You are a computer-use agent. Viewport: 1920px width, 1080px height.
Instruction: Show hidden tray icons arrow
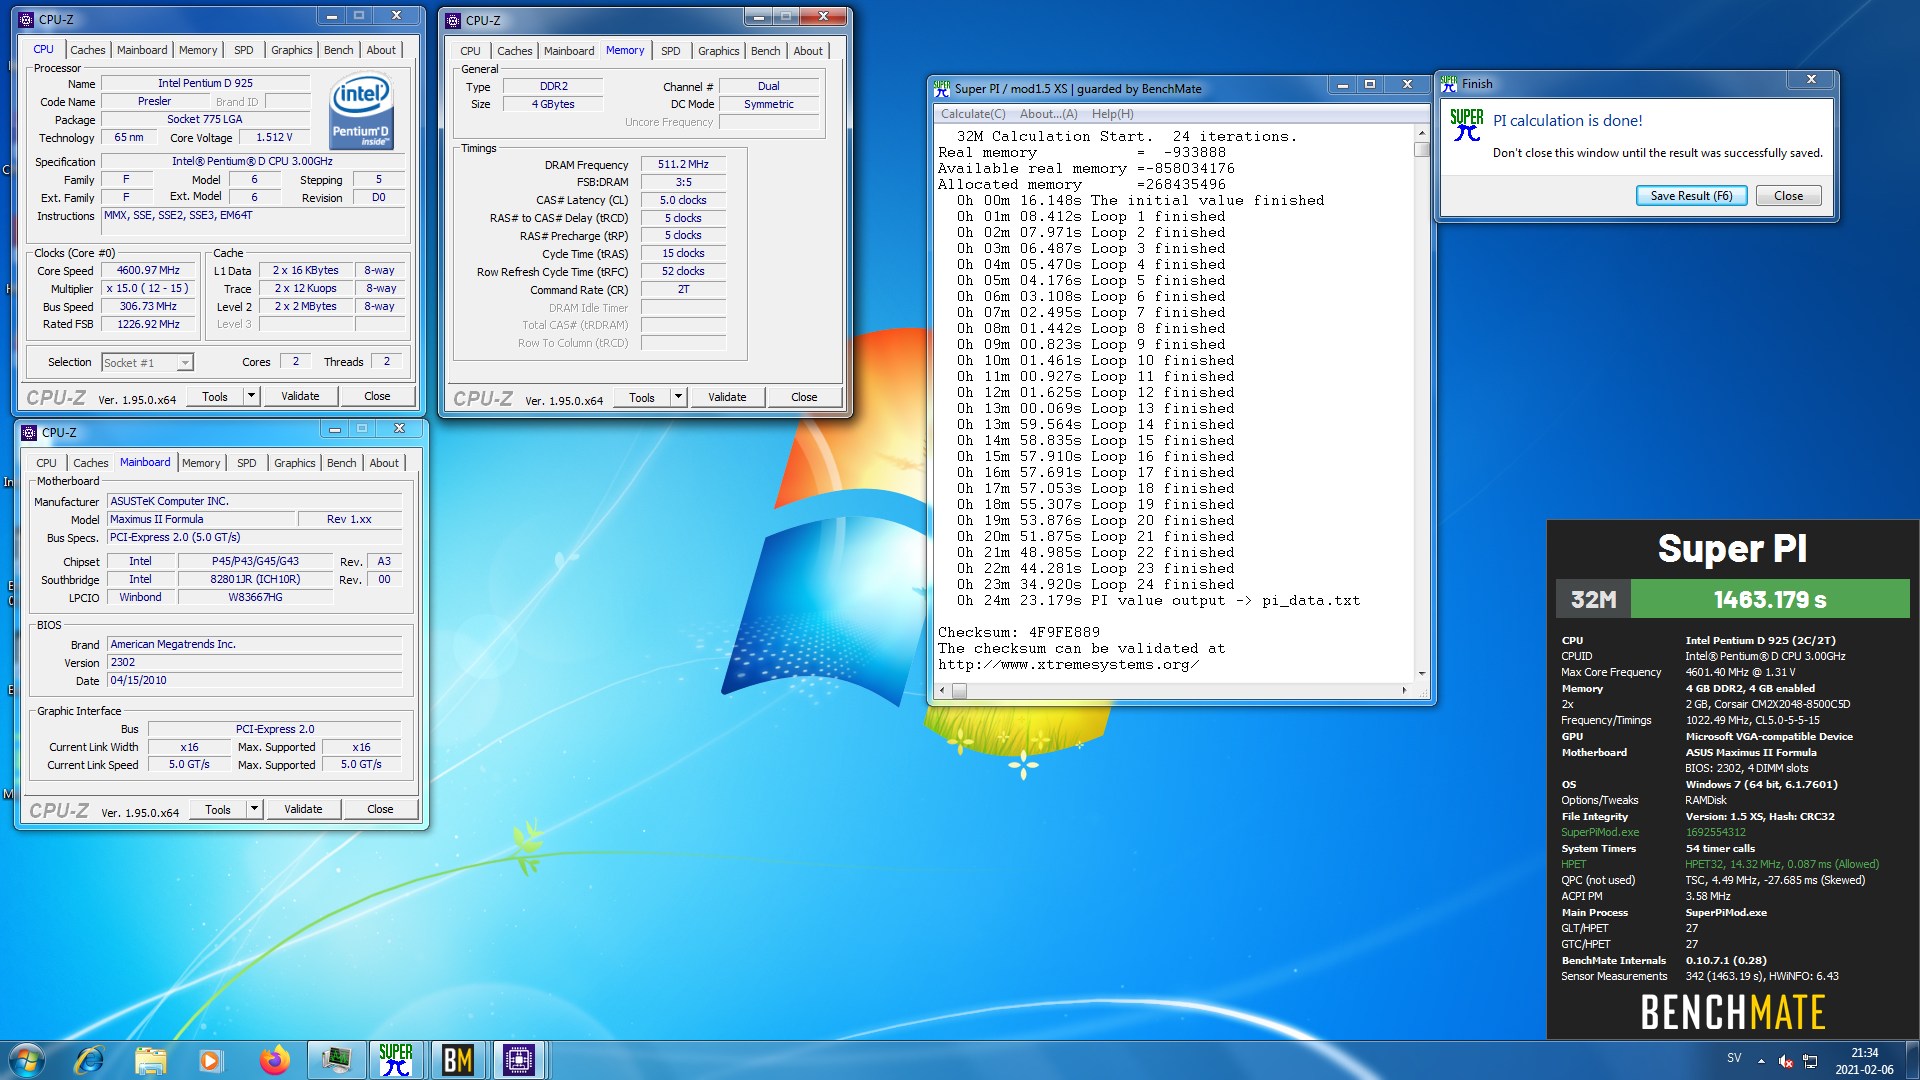(1761, 1061)
